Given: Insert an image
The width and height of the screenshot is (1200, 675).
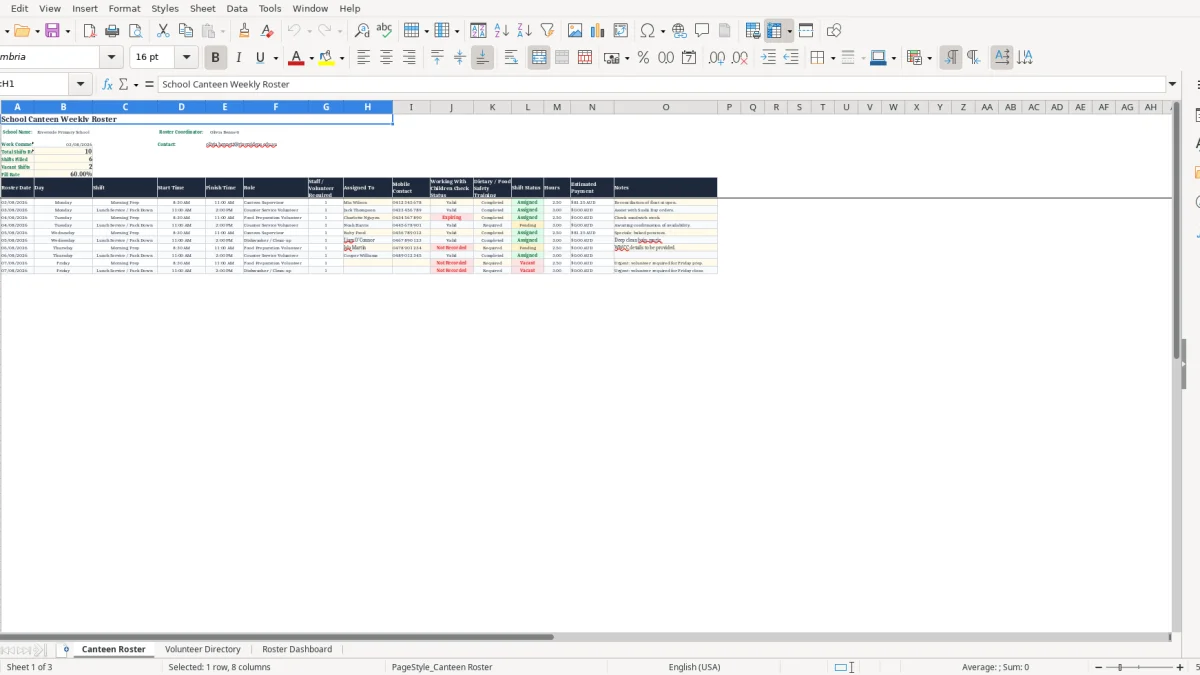Looking at the screenshot, I should coord(575,31).
